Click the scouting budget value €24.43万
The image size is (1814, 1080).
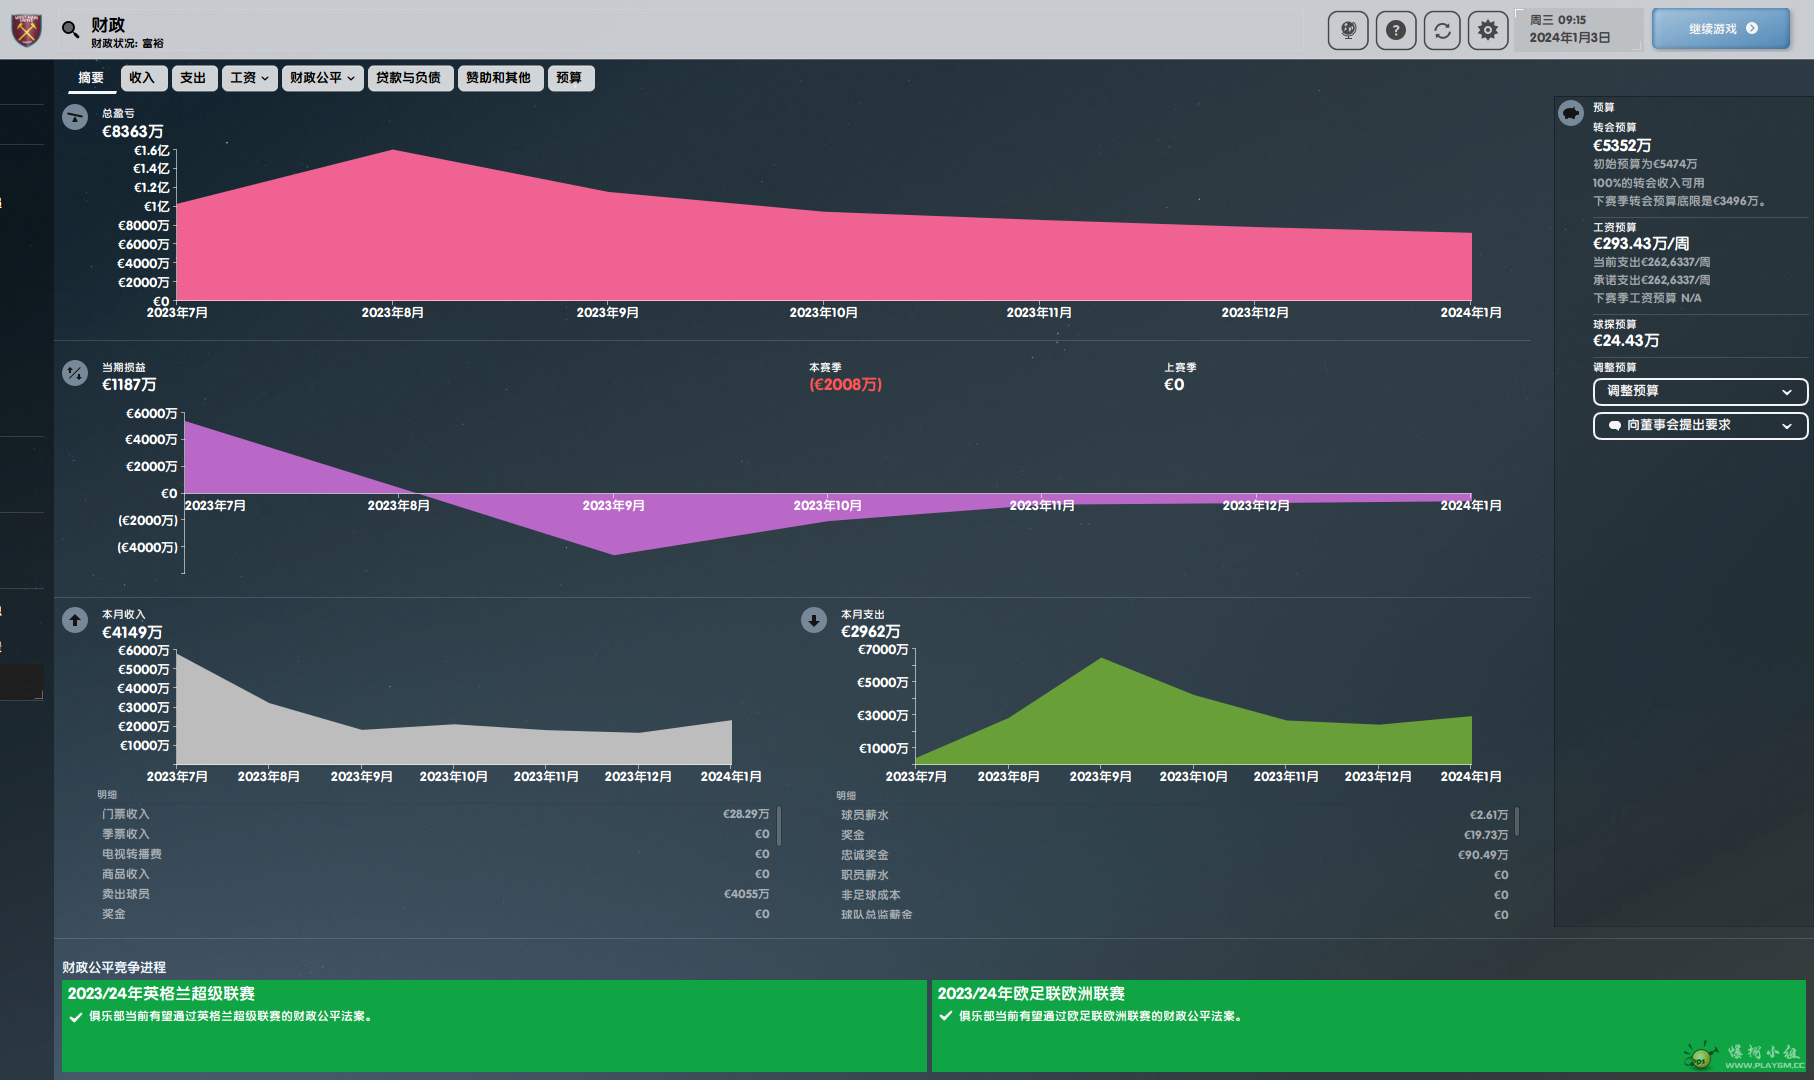pyautogui.click(x=1626, y=341)
